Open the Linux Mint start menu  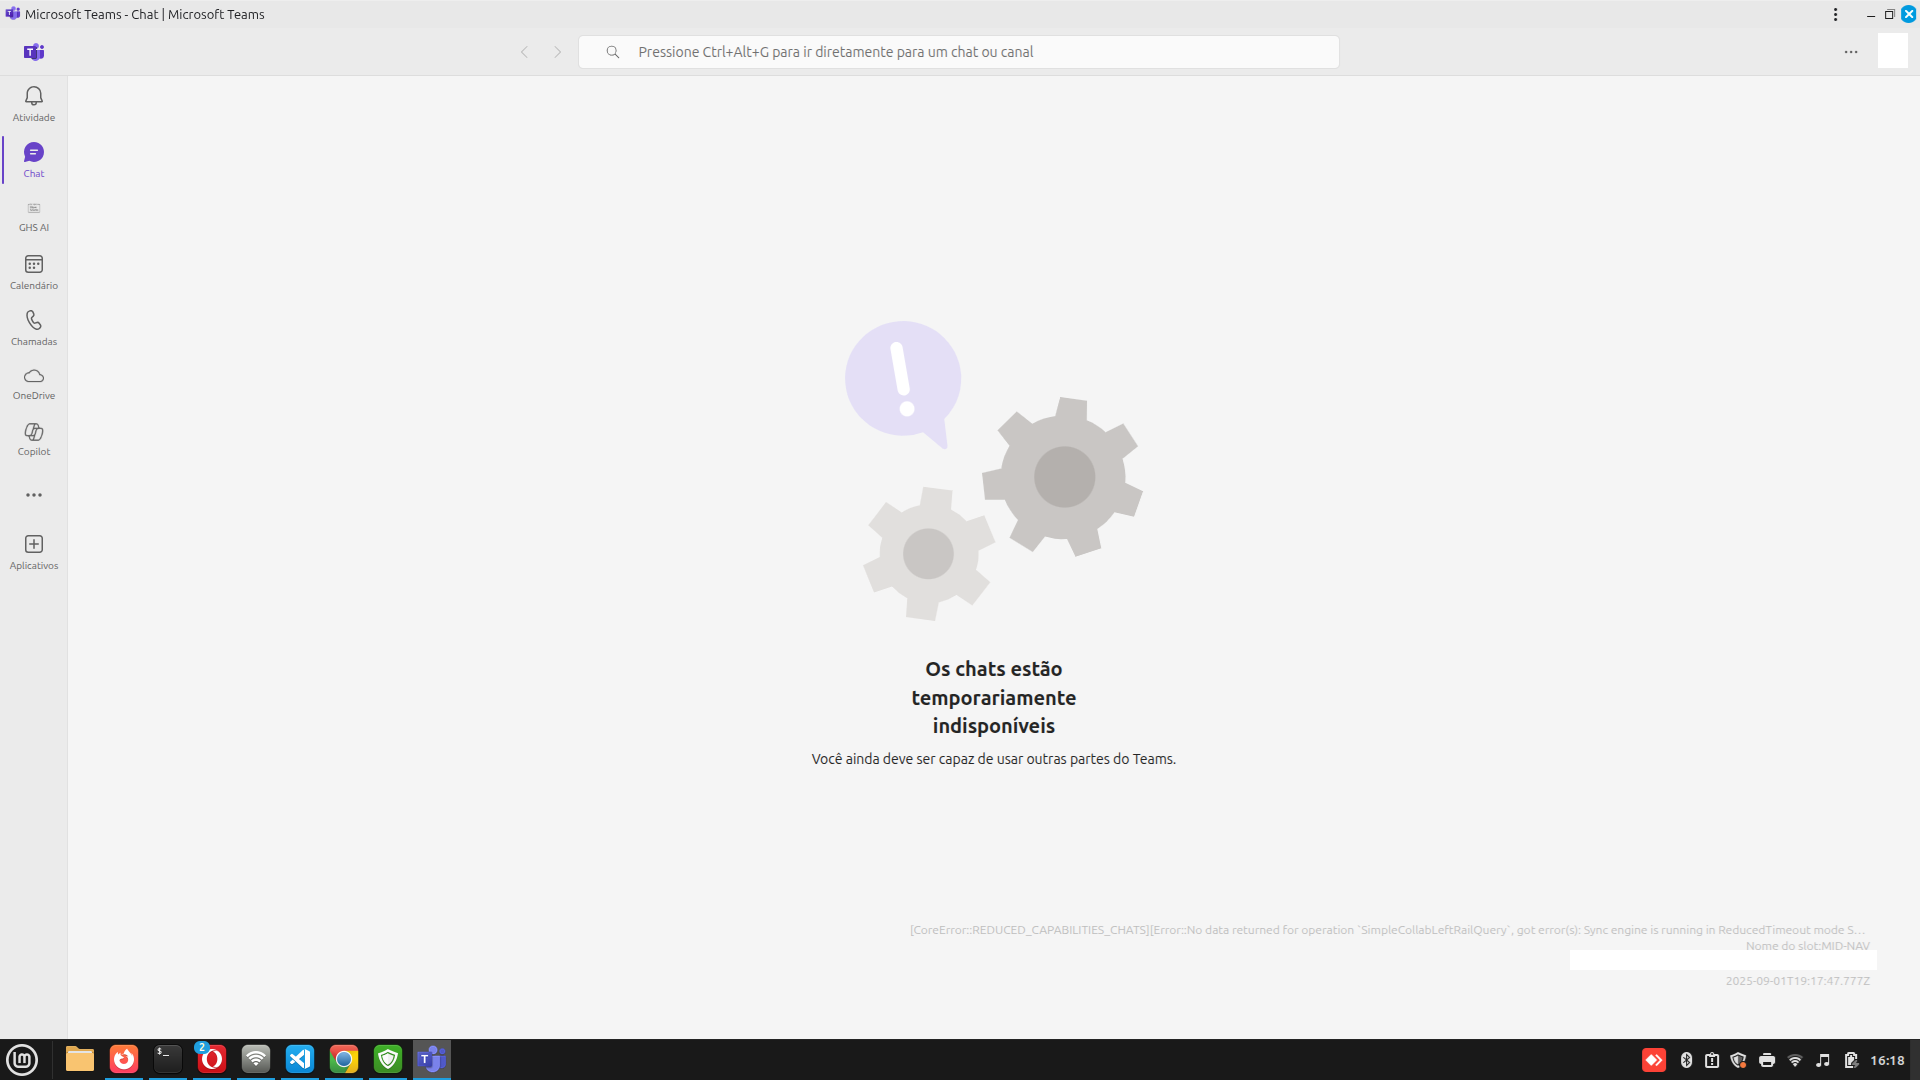pyautogui.click(x=22, y=1059)
